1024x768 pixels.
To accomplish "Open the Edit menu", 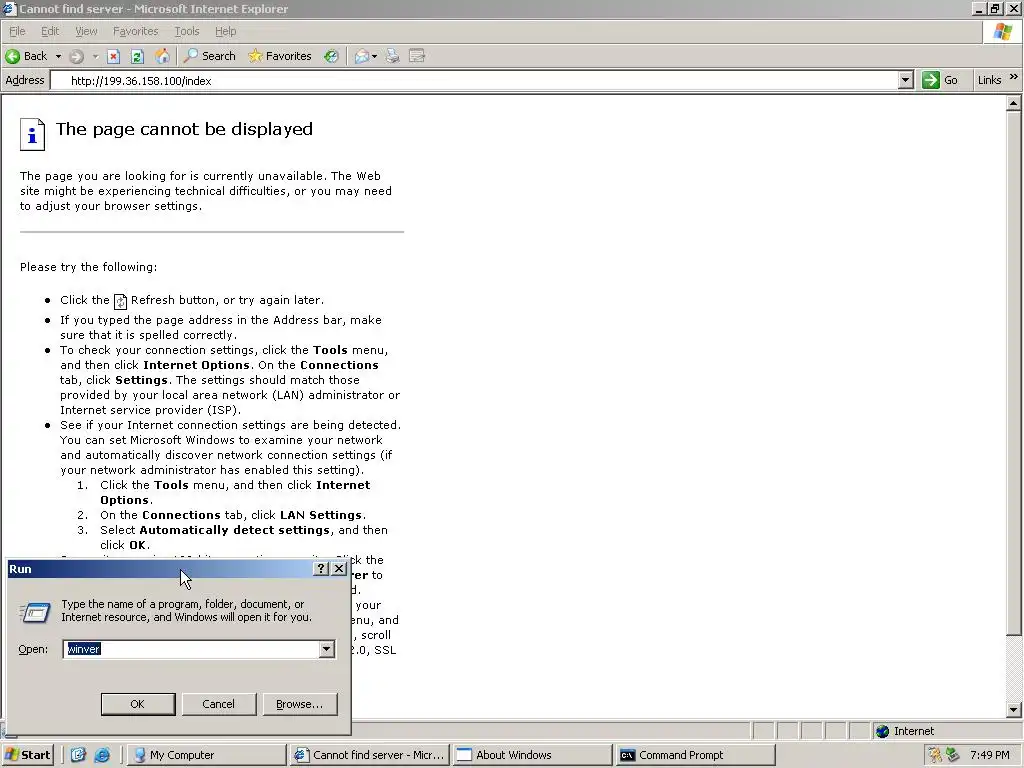I will 50,31.
